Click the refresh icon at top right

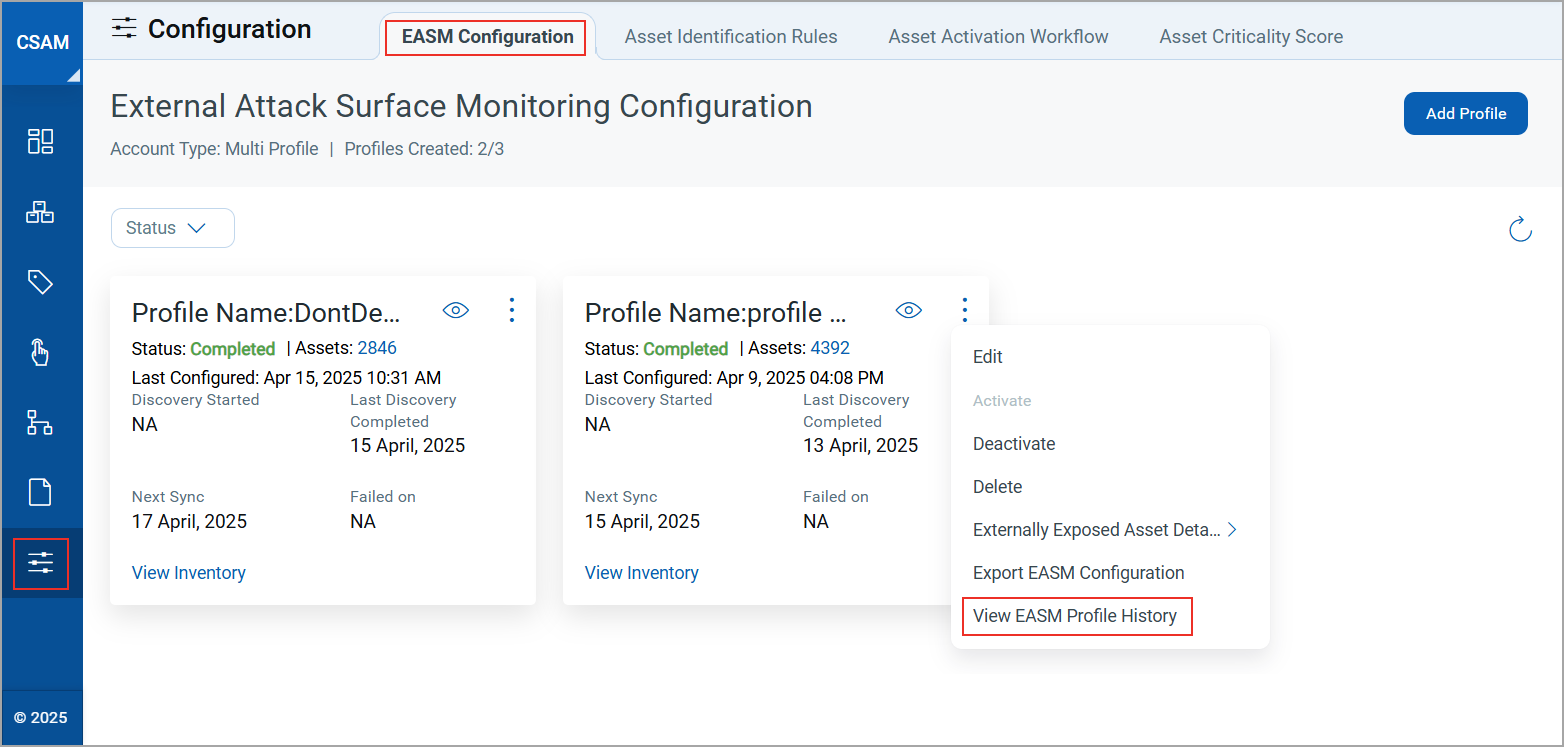click(1520, 229)
